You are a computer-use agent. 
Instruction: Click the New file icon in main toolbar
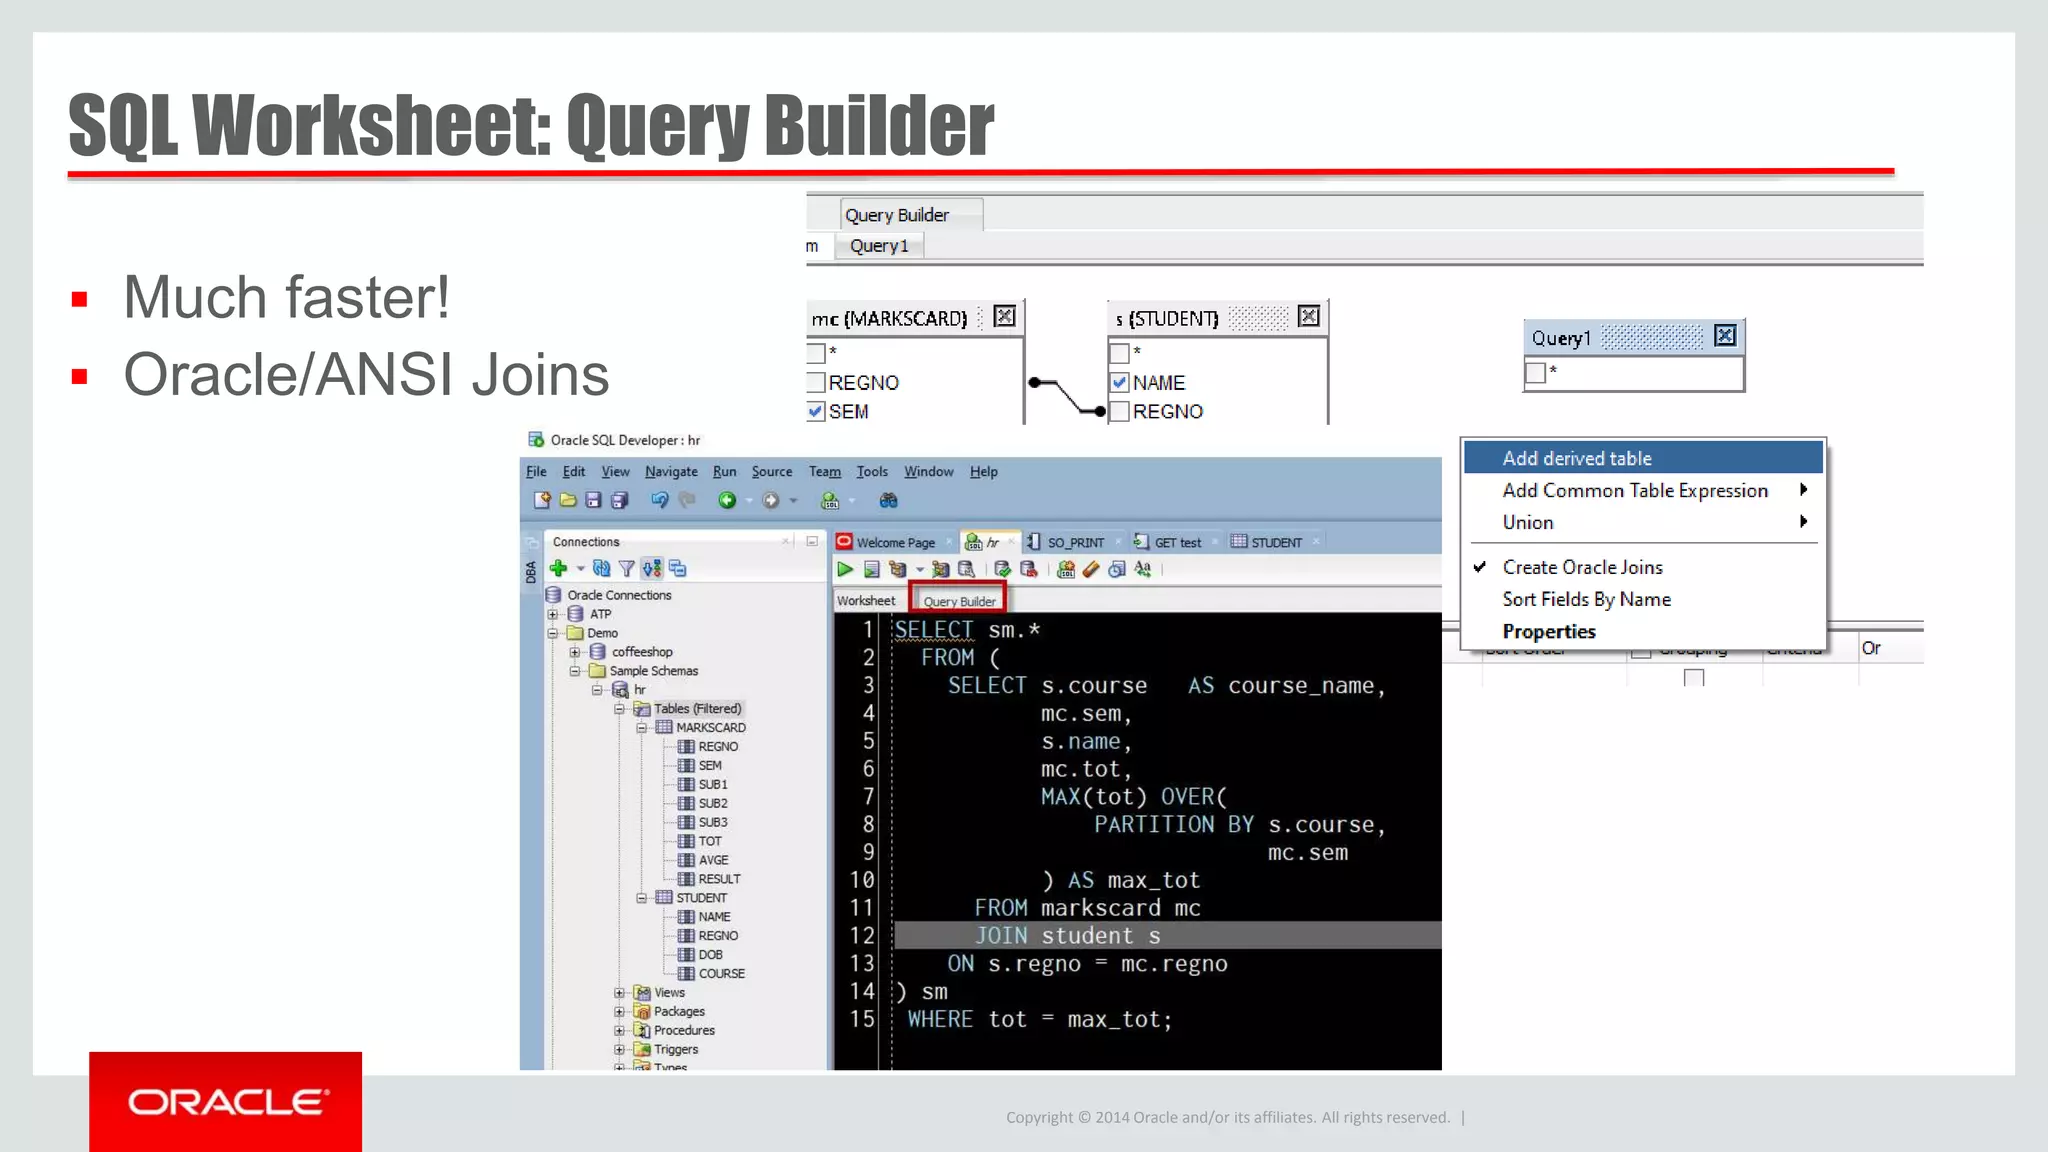(x=542, y=500)
